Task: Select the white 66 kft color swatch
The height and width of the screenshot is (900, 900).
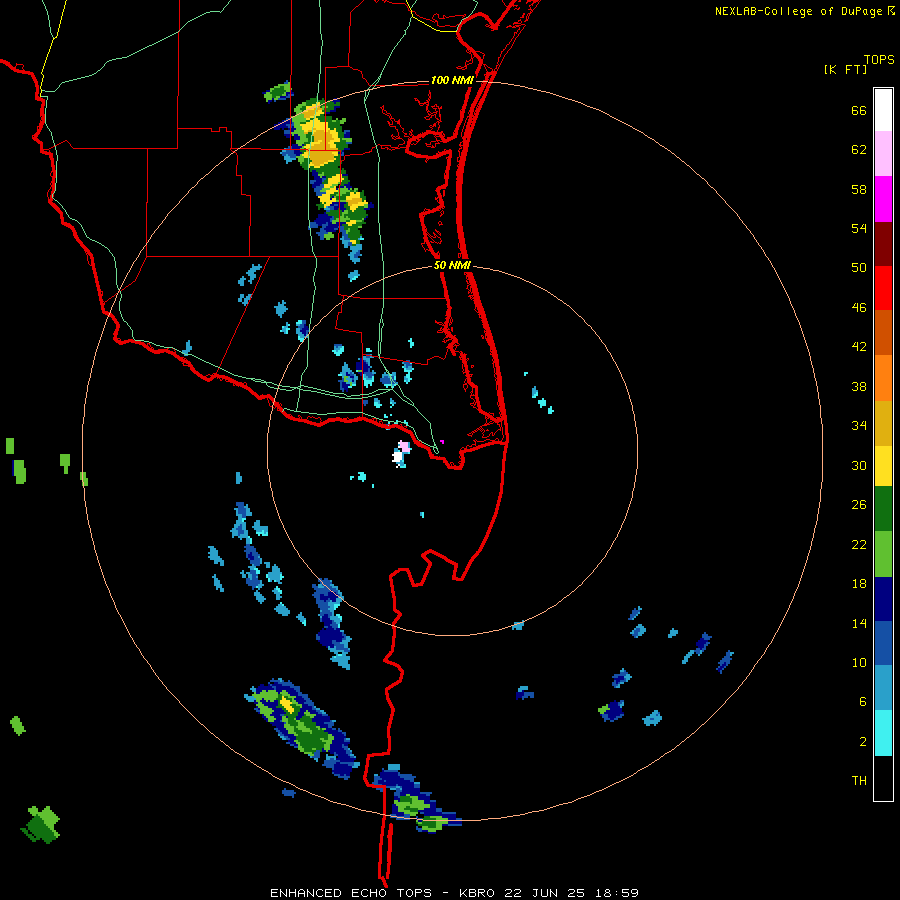Action: coord(883,110)
